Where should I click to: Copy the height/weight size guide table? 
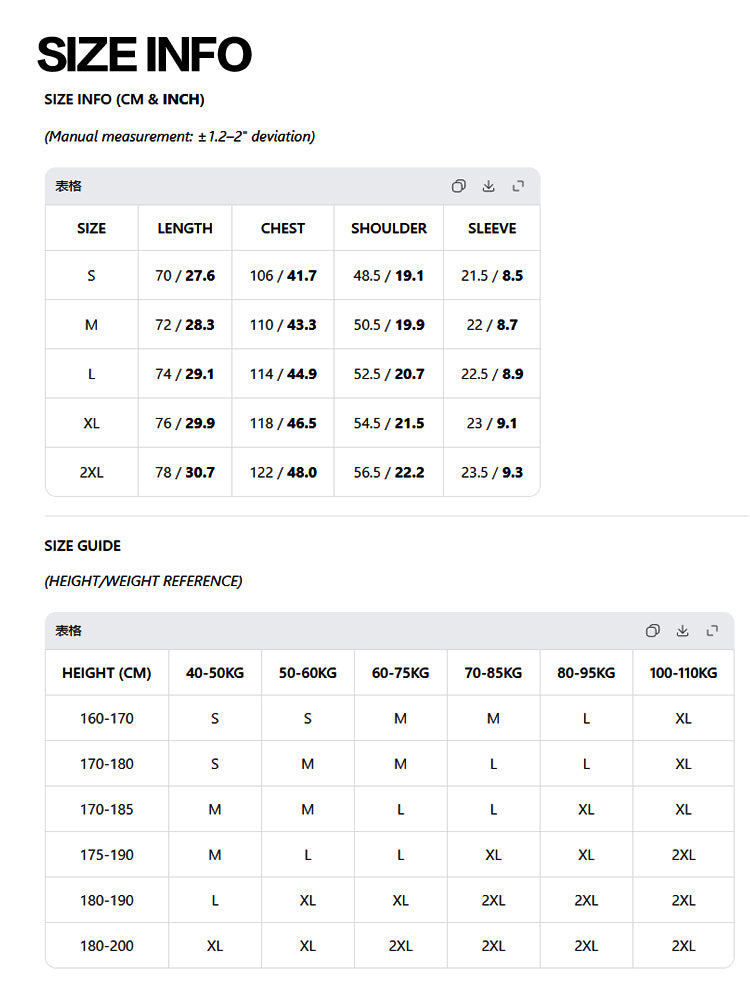coord(652,630)
